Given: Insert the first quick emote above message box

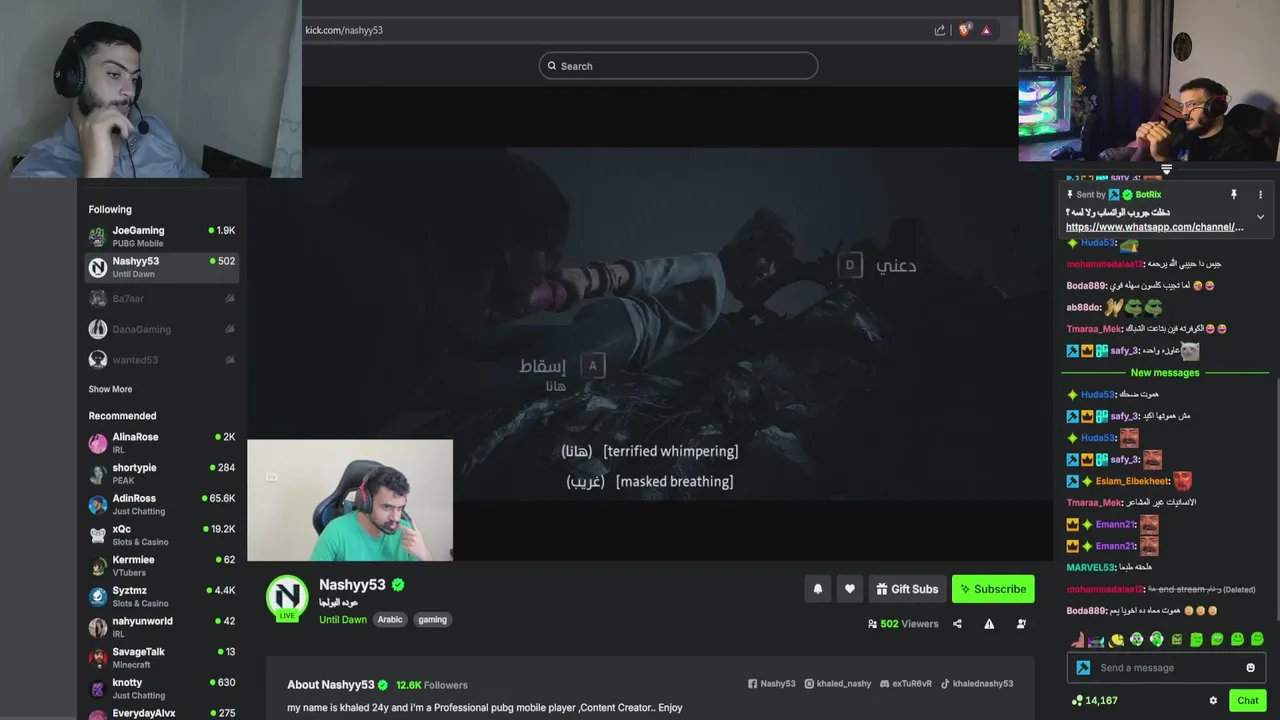Looking at the screenshot, I should (1077, 640).
